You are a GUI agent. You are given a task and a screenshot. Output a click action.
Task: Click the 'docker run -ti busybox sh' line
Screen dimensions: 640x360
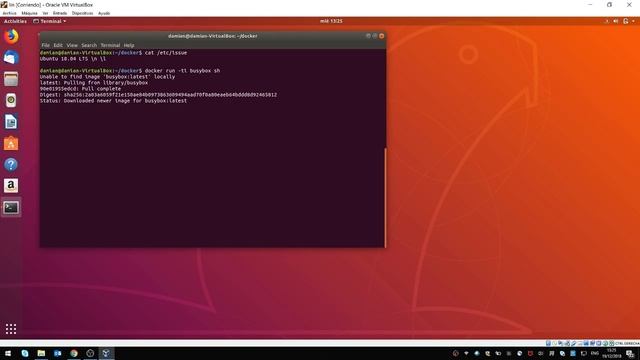[x=130, y=71]
